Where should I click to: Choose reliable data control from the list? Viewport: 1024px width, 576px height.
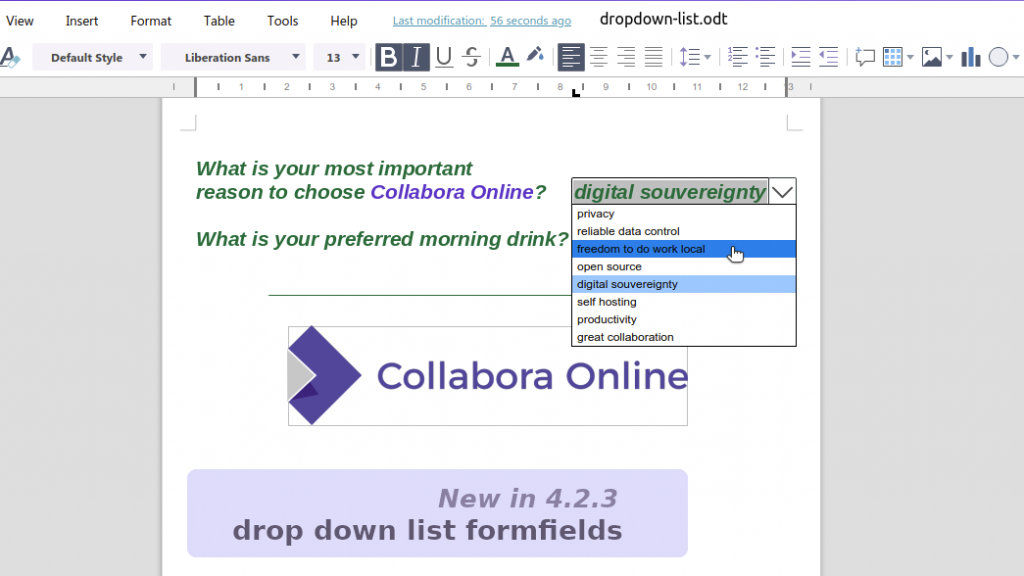tap(684, 231)
